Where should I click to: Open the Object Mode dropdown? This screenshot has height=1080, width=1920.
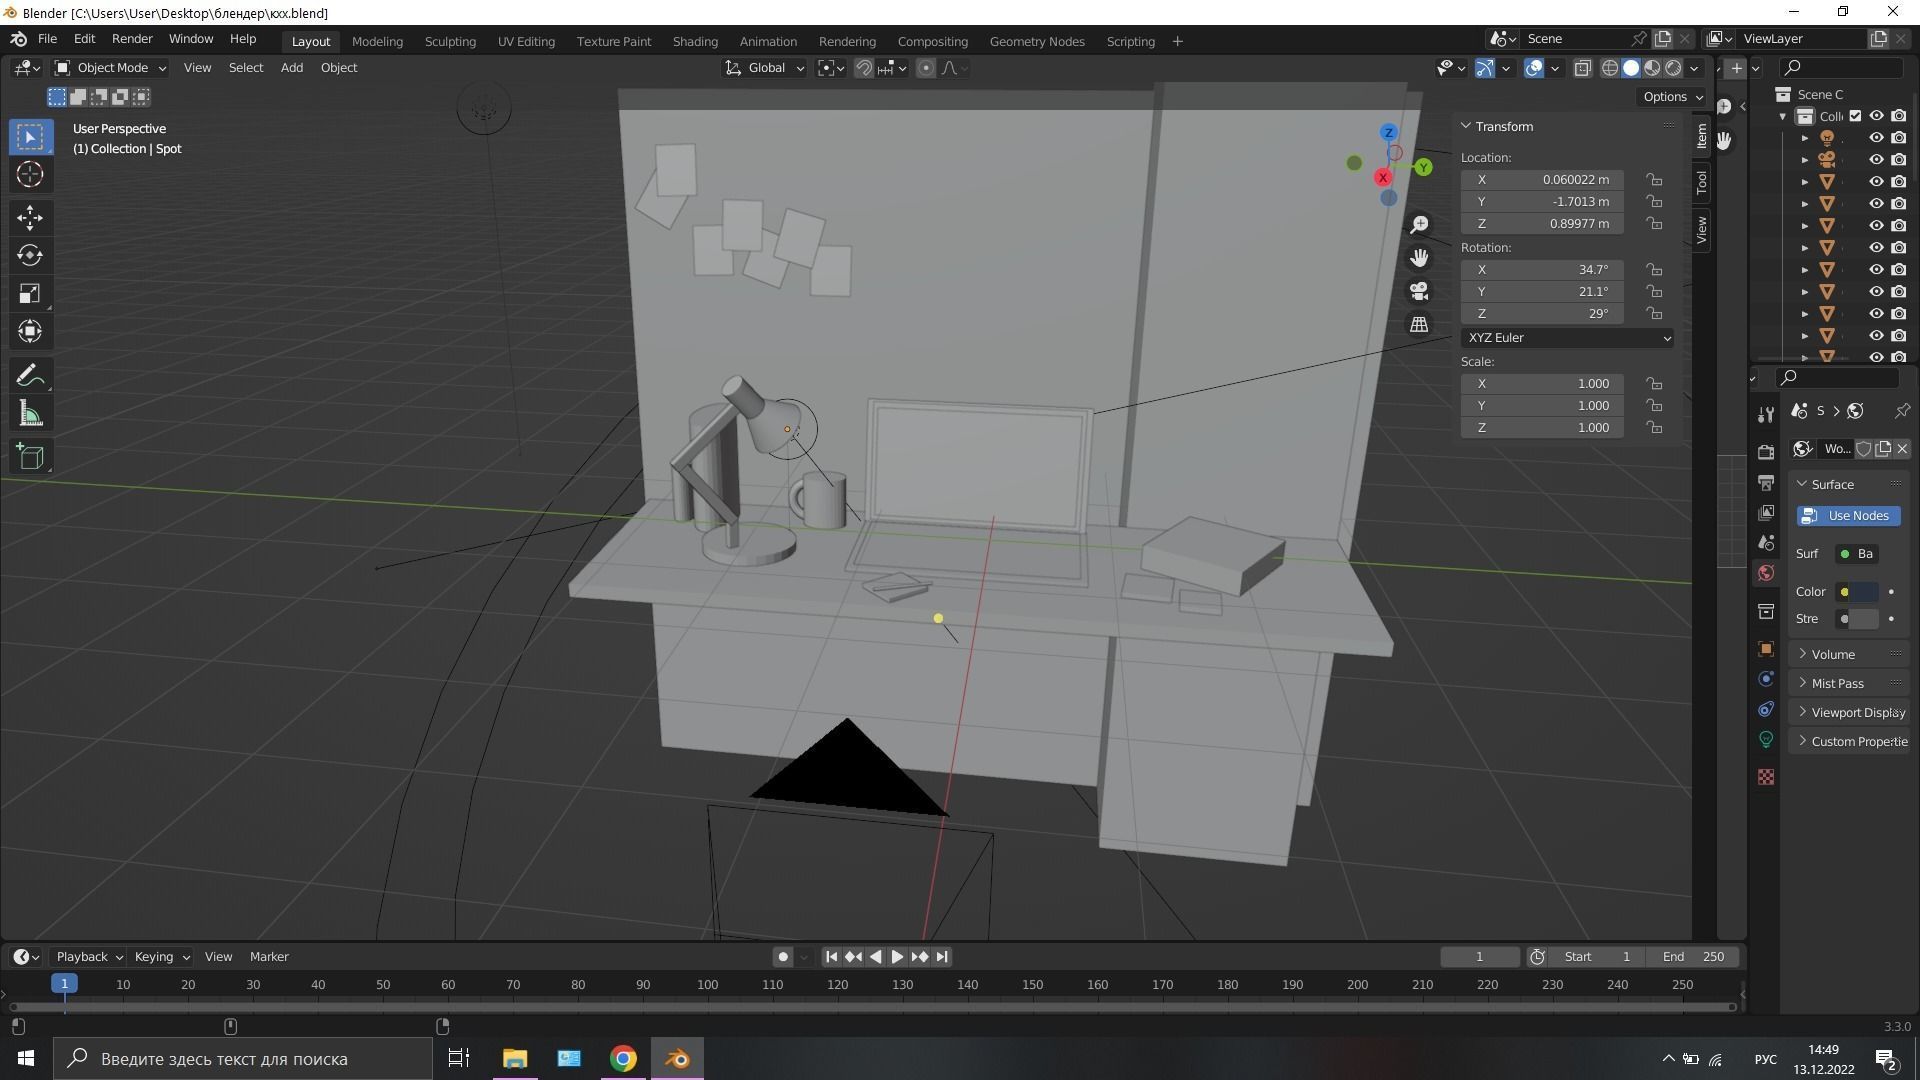click(110, 68)
